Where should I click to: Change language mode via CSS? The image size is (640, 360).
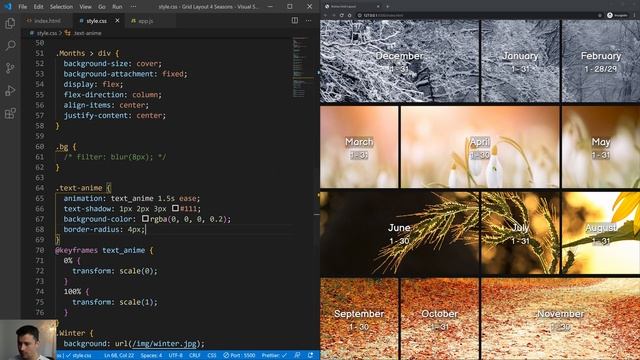pyautogui.click(x=212, y=355)
